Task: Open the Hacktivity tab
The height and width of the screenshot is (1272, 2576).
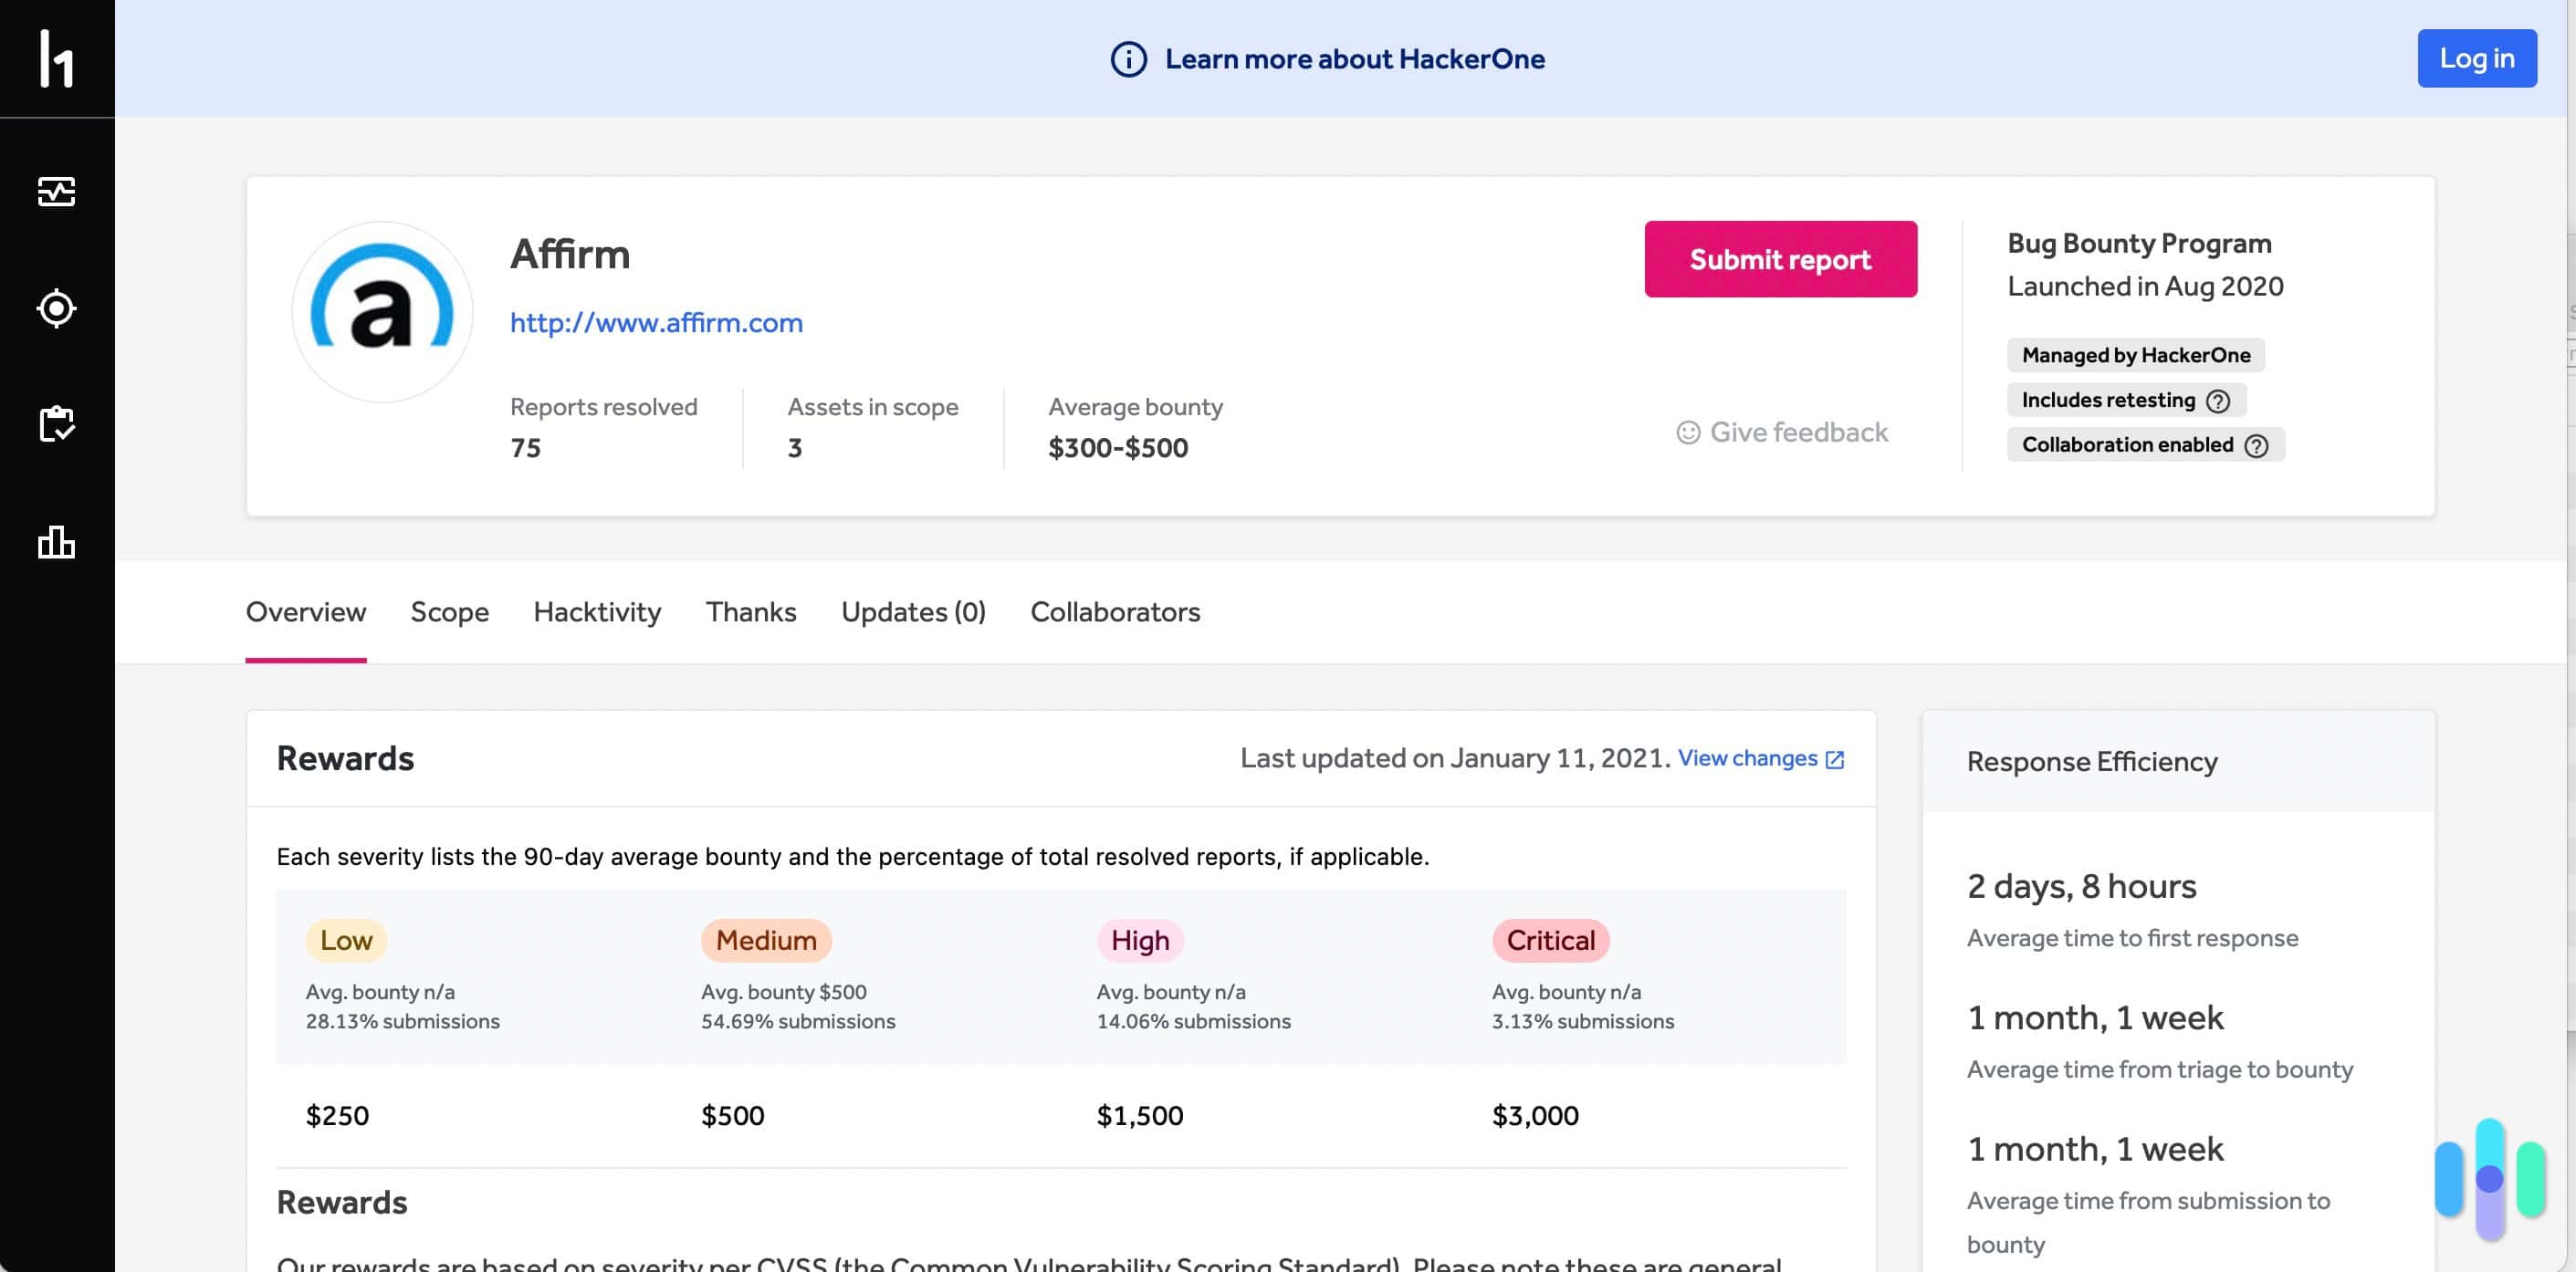Action: (x=597, y=612)
